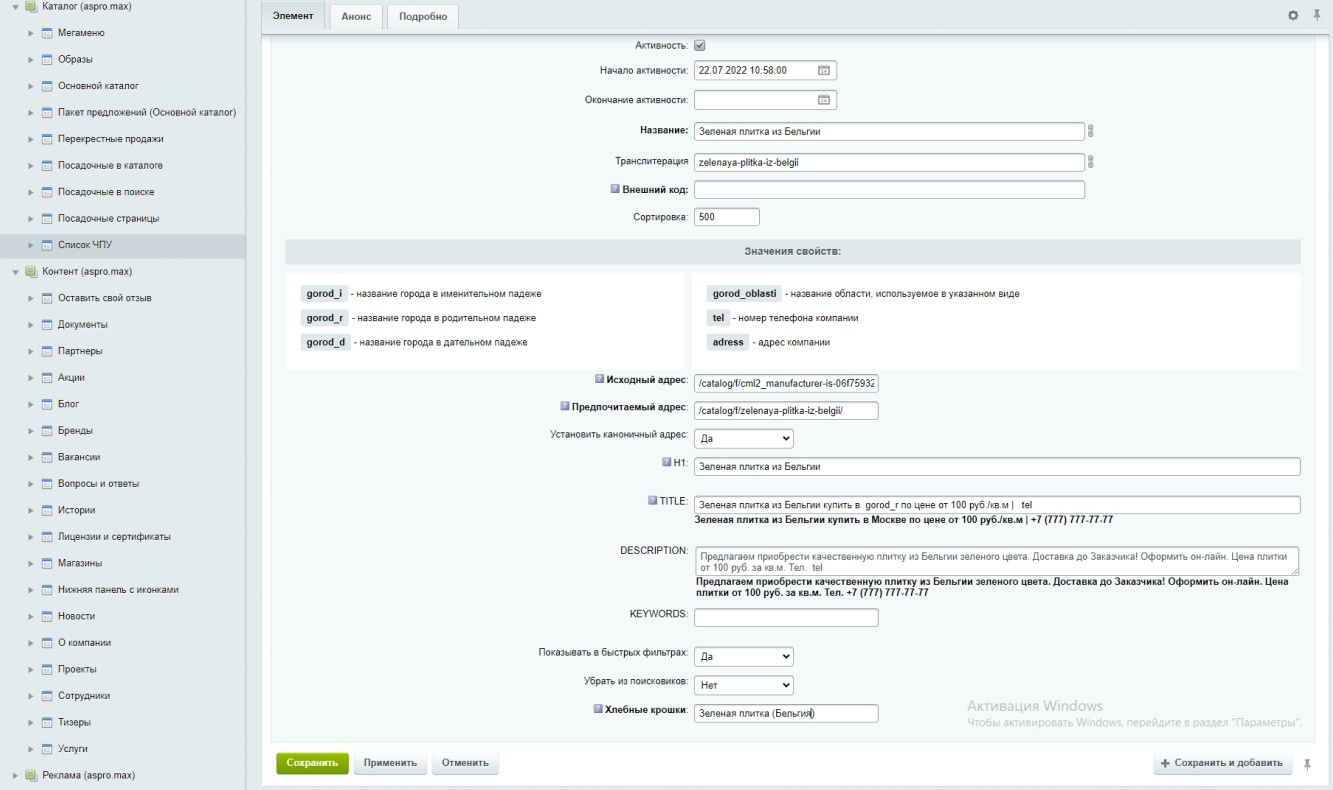
Task: Open the Убрать из поисковиков dropdown
Action: [743, 685]
